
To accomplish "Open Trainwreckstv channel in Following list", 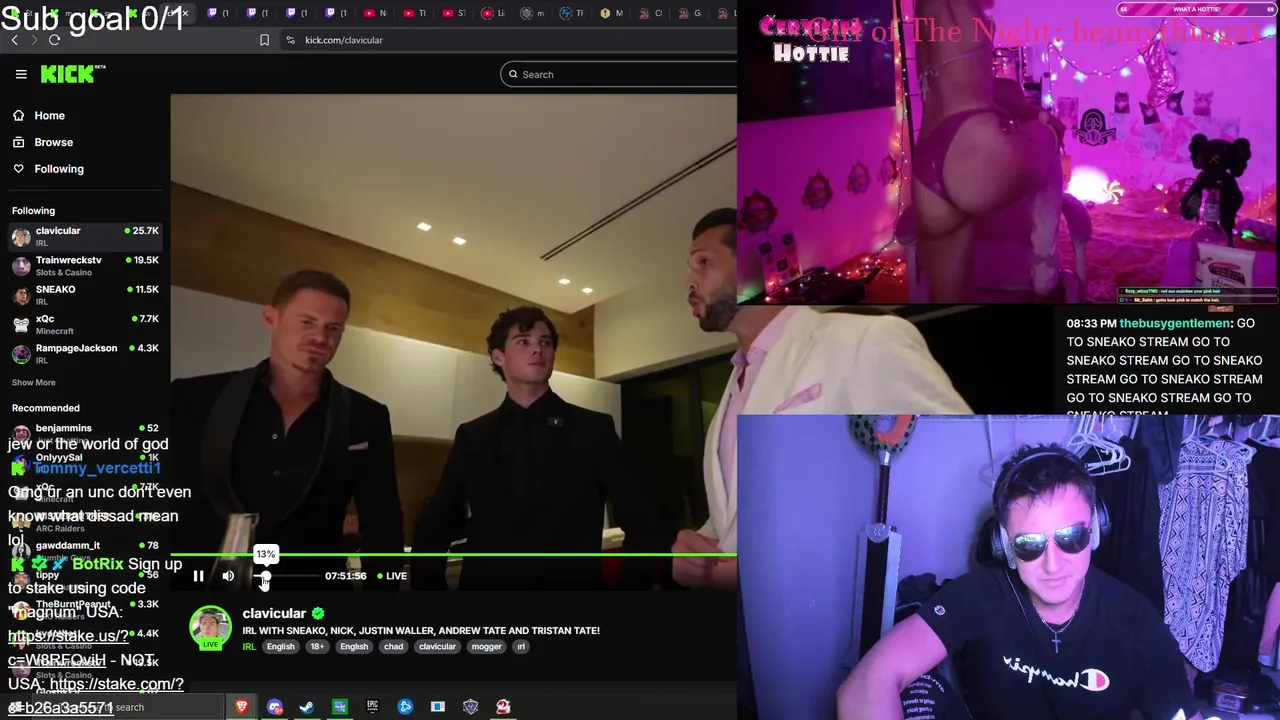I will pyautogui.click(x=85, y=266).
